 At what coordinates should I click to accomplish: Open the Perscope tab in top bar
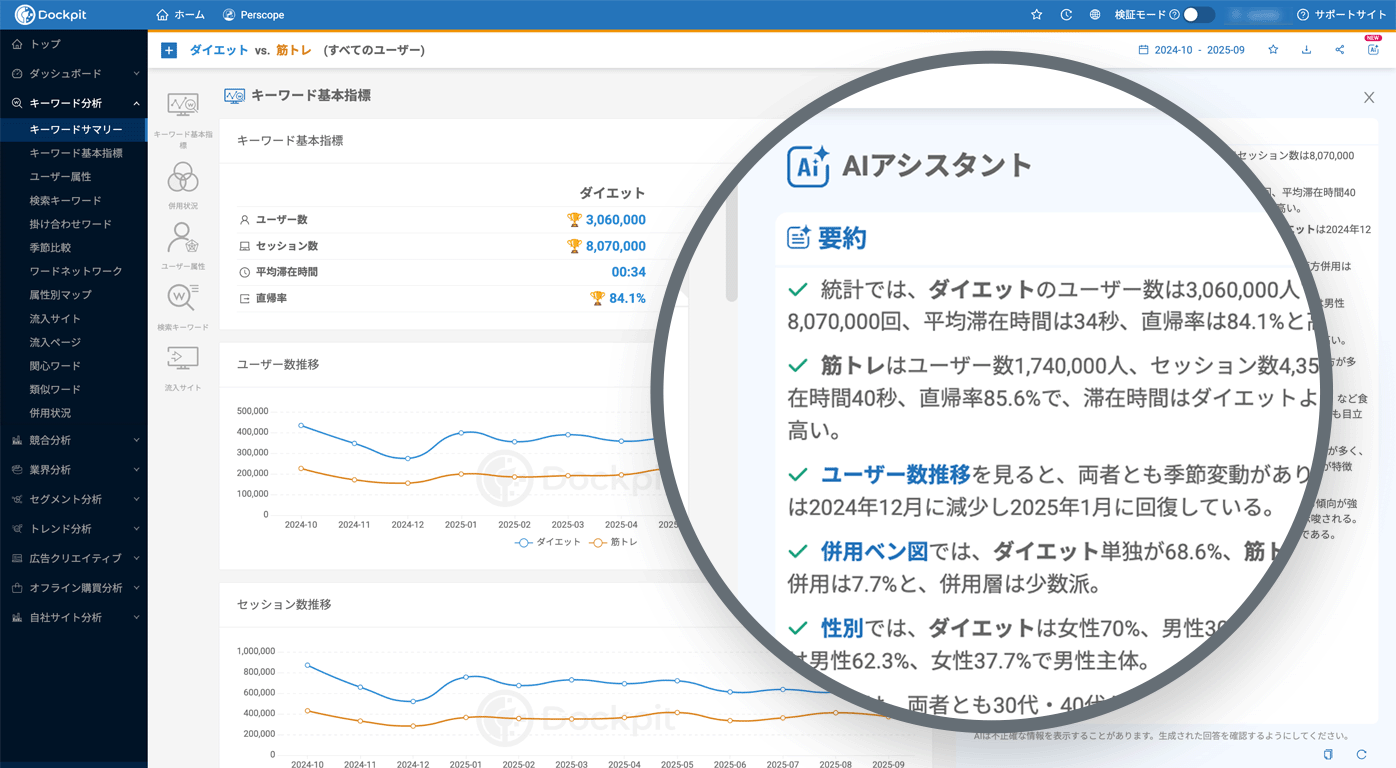click(253, 15)
